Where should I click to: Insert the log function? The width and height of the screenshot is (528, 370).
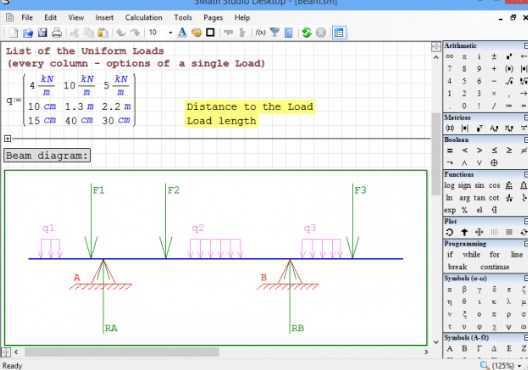pyautogui.click(x=449, y=186)
